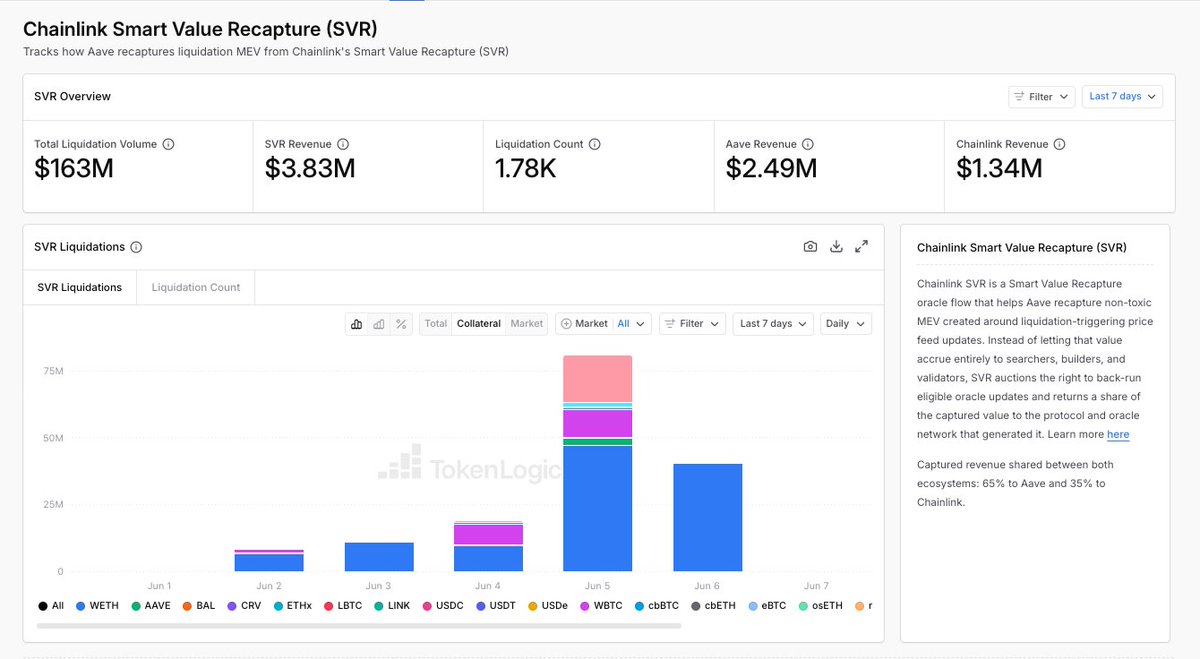Screen dimensions: 1200x659
Task: Toggle USDe series in legend
Action: tap(548, 606)
